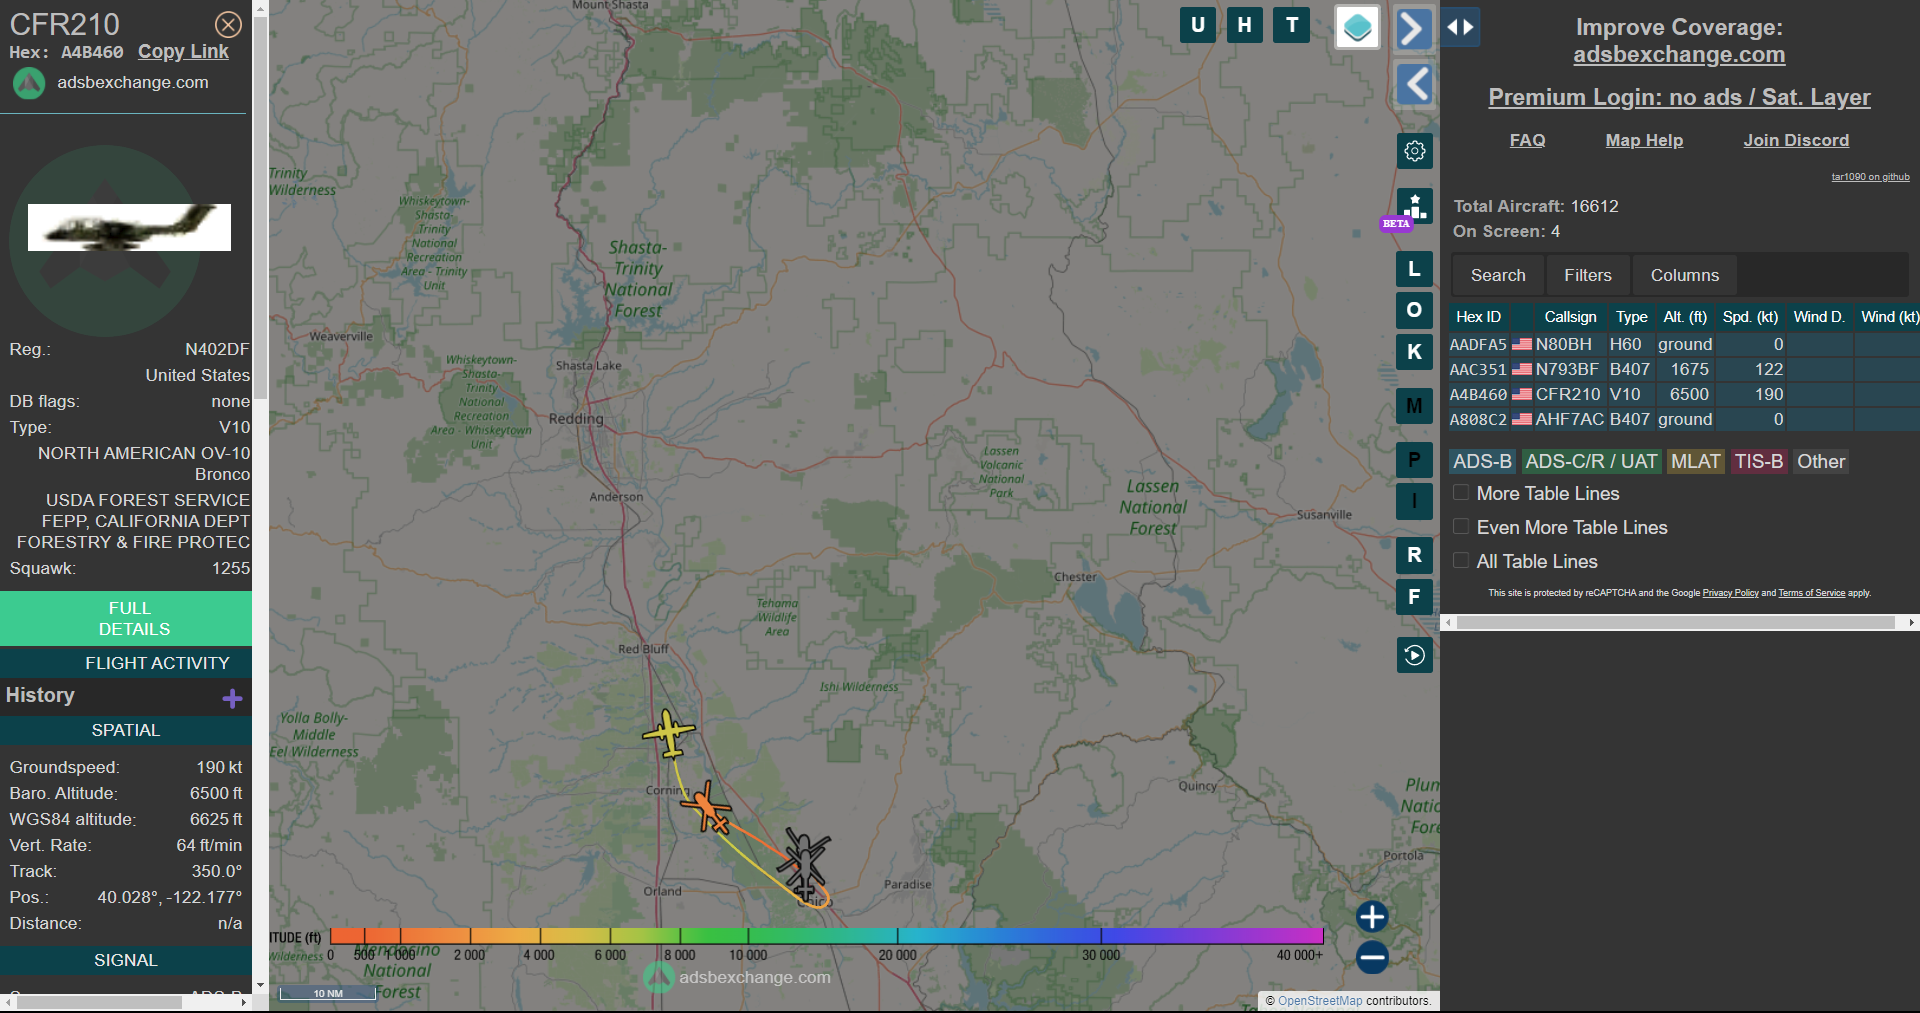Open the FAQ link
This screenshot has width=1920, height=1013.
click(x=1527, y=140)
